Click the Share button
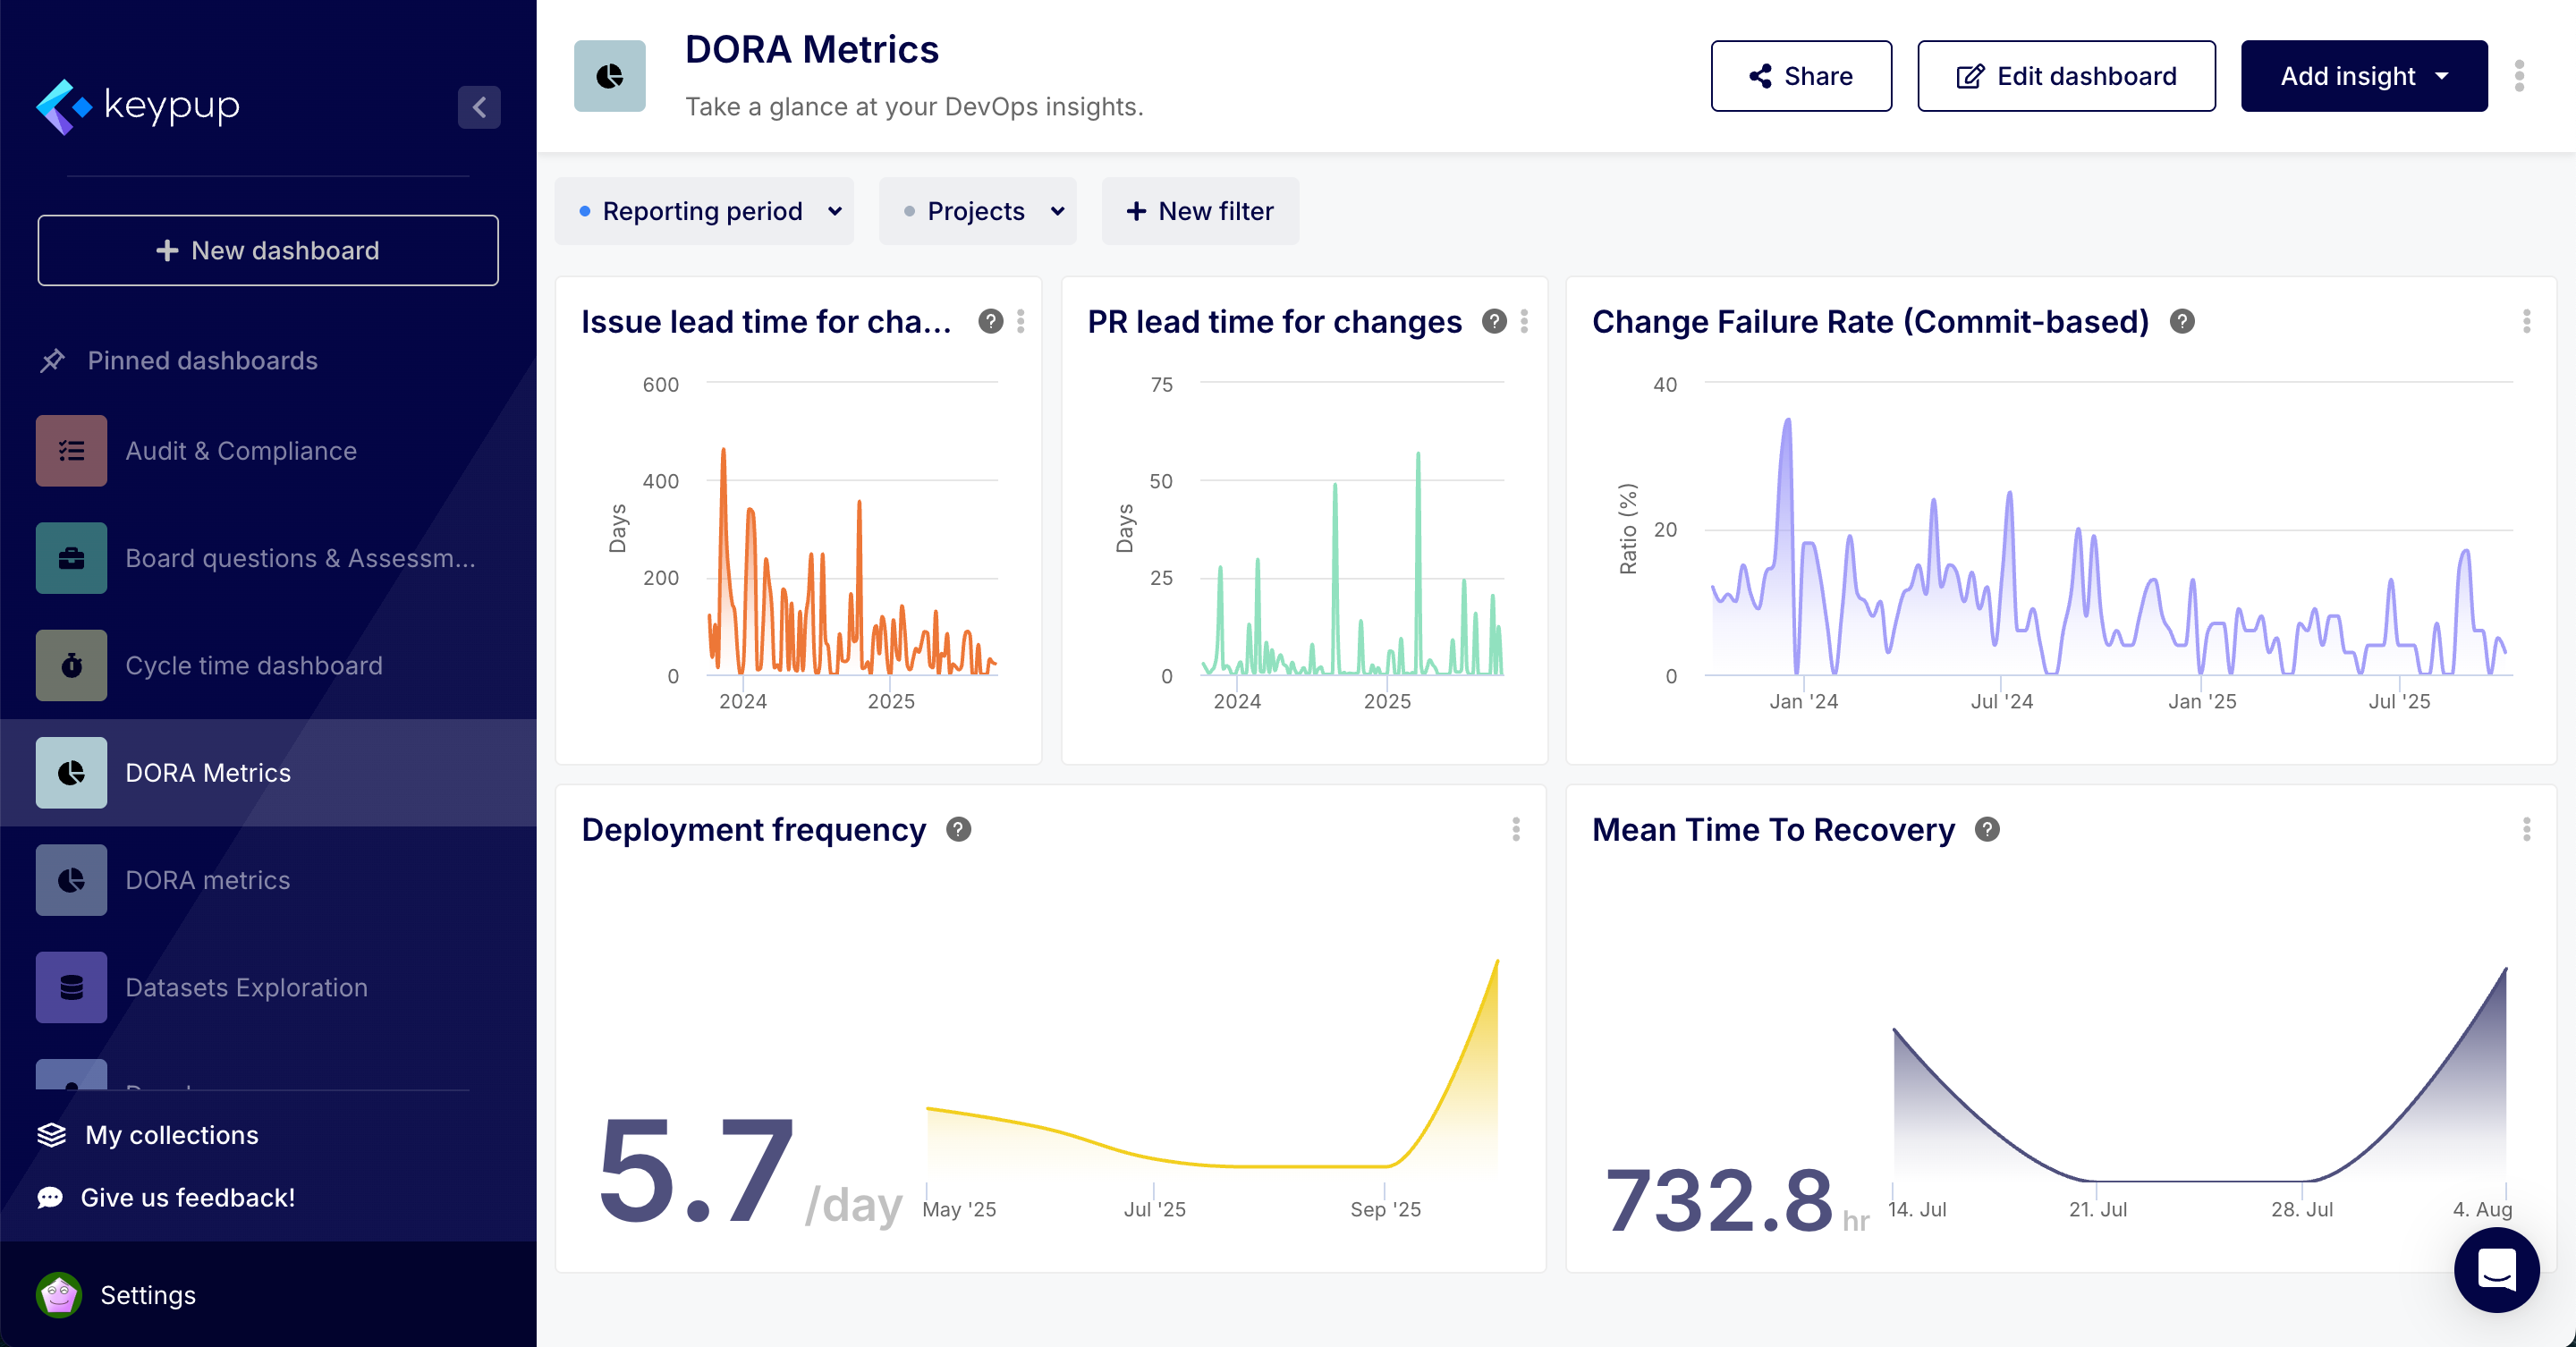This screenshot has height=1347, width=2576. click(x=1800, y=75)
